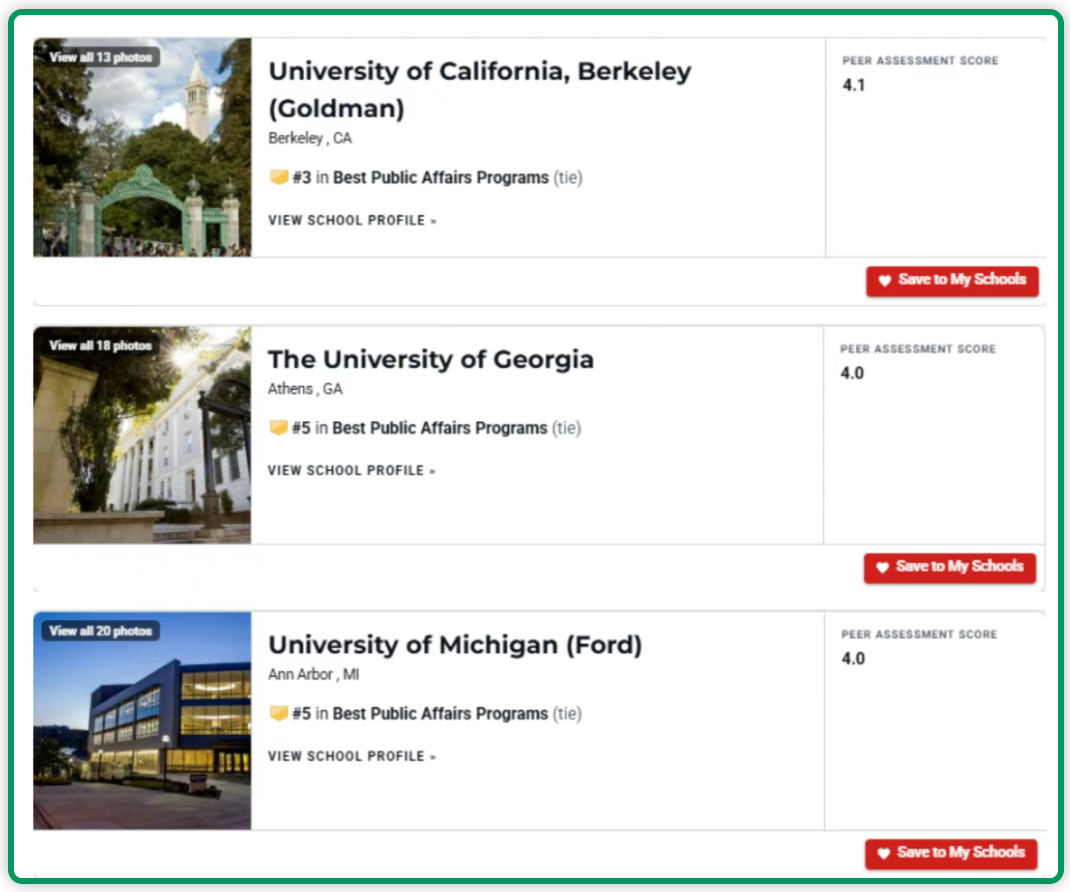
Task: Click the badge icon next to Berkeley's #3 ranking
Action: click(279, 178)
